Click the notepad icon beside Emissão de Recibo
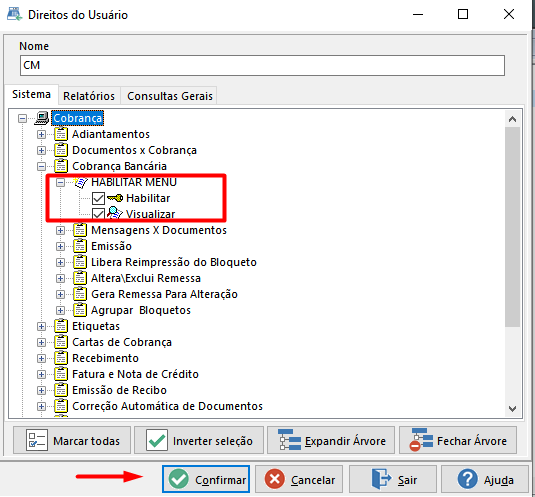Viewport: 535px width, 497px height. [61, 391]
